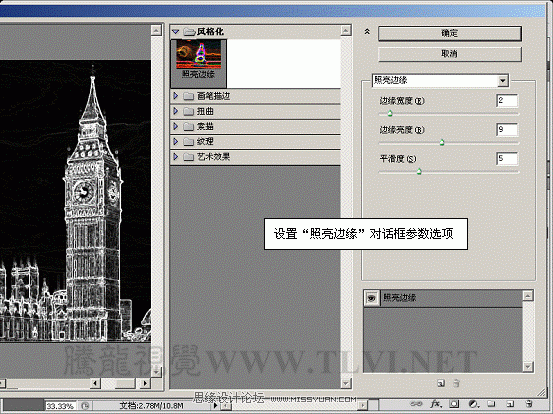Click the 扭曲 category label
The height and width of the screenshot is (414, 553).
coord(205,111)
